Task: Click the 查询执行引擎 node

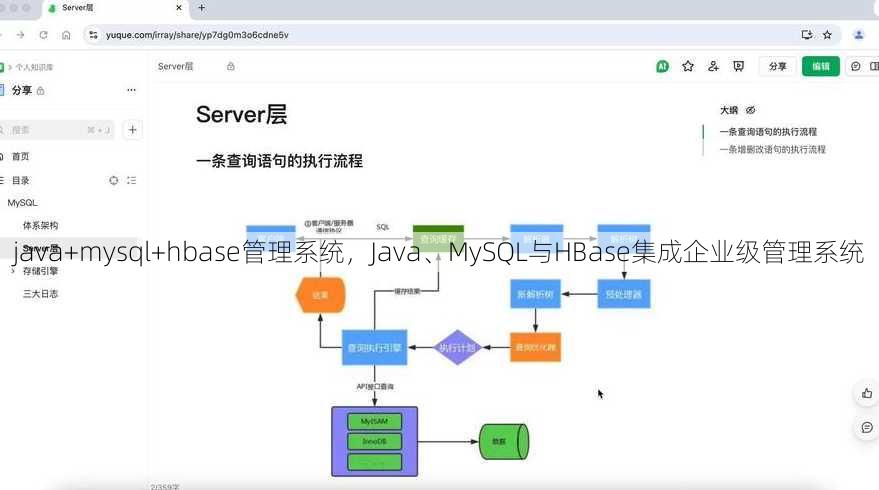Action: coord(374,348)
